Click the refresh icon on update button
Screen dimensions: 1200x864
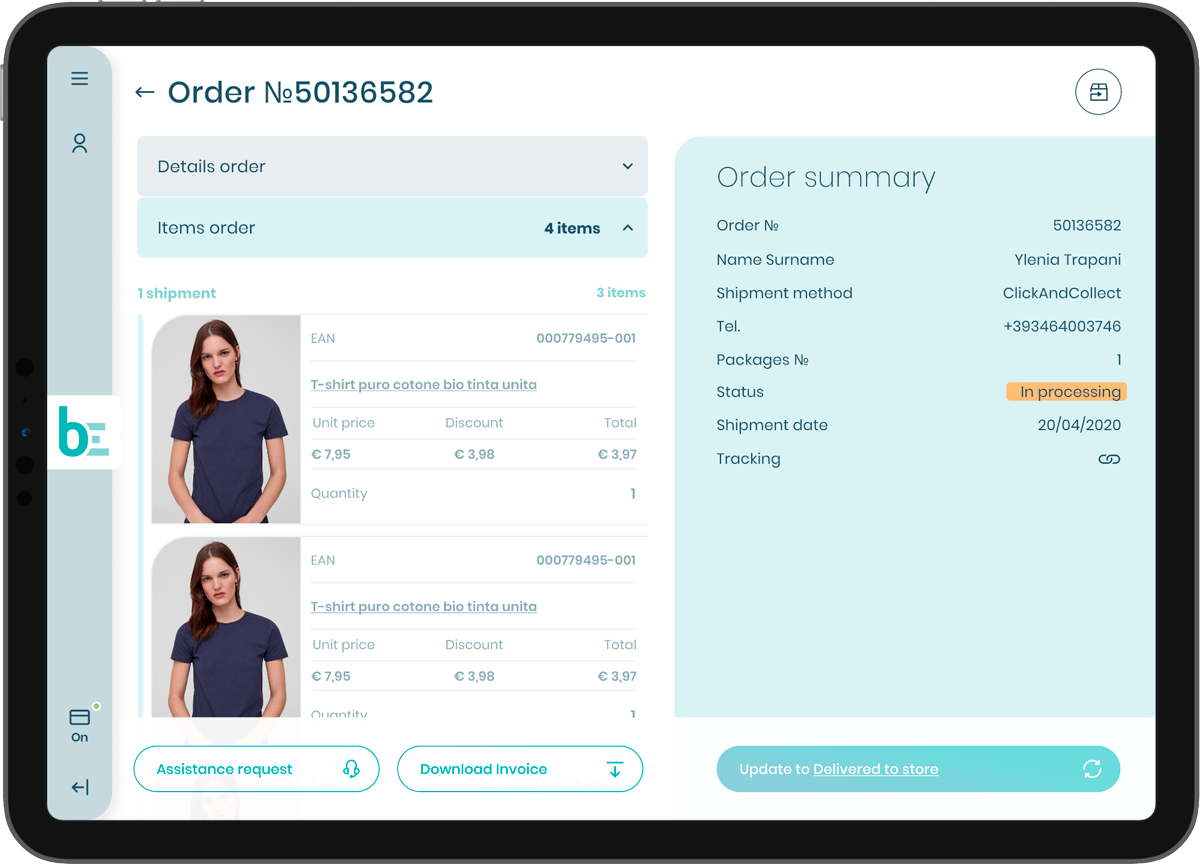pos(1092,769)
